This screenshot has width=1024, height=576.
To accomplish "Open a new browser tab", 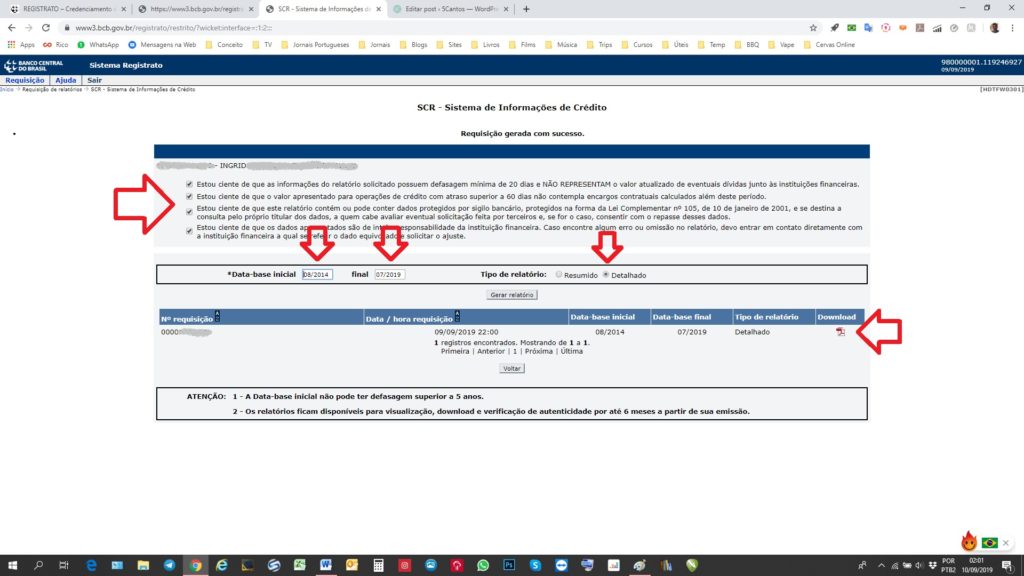I will tap(526, 9).
